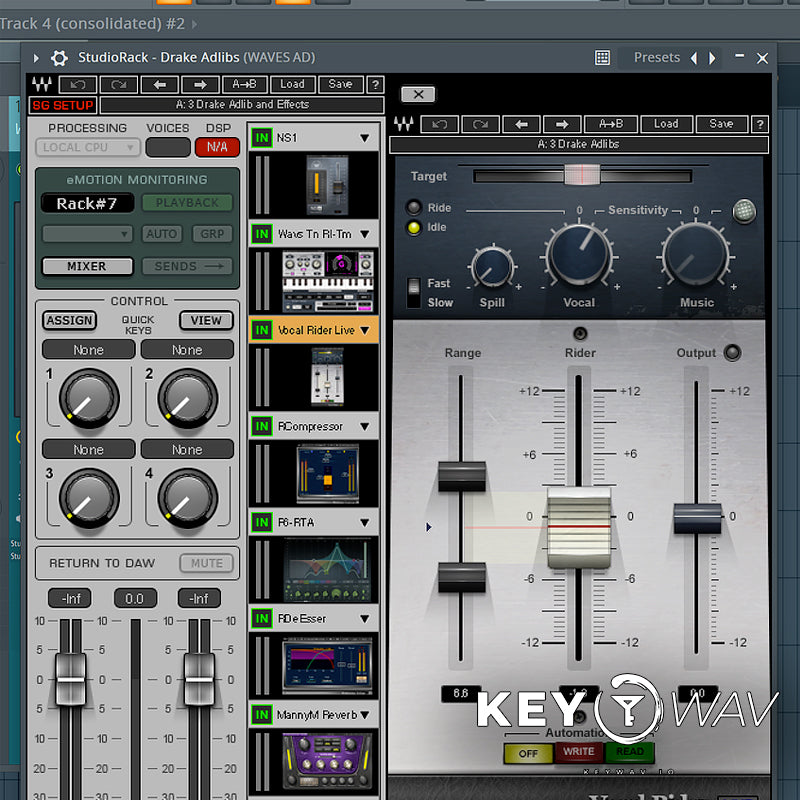Open RCompressor slot dropdown arrow
Image resolution: width=800 pixels, height=800 pixels.
[365, 427]
